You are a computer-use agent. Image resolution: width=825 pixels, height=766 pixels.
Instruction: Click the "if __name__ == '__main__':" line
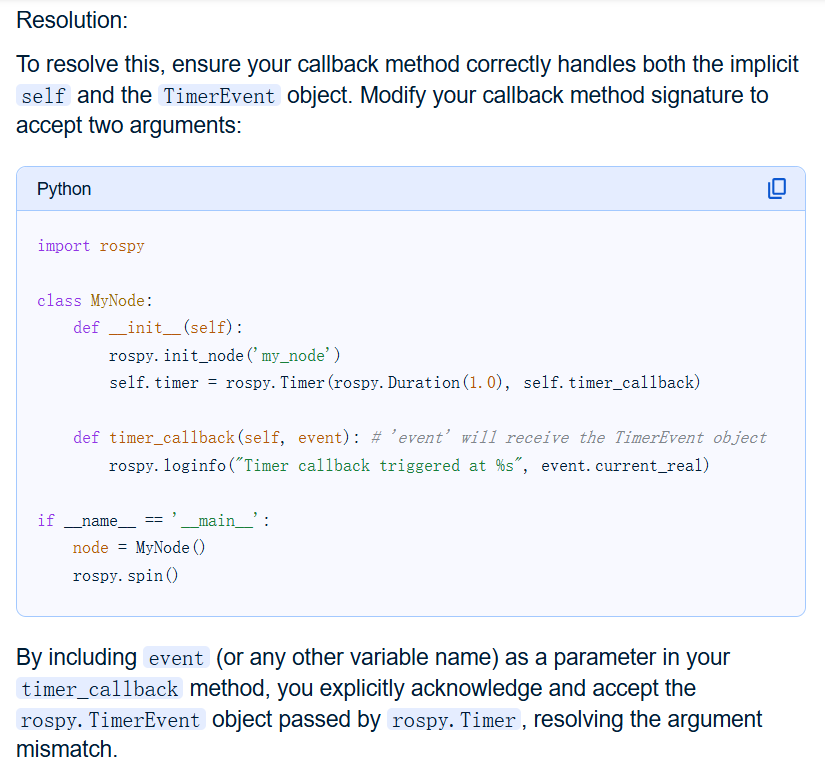coord(154,520)
